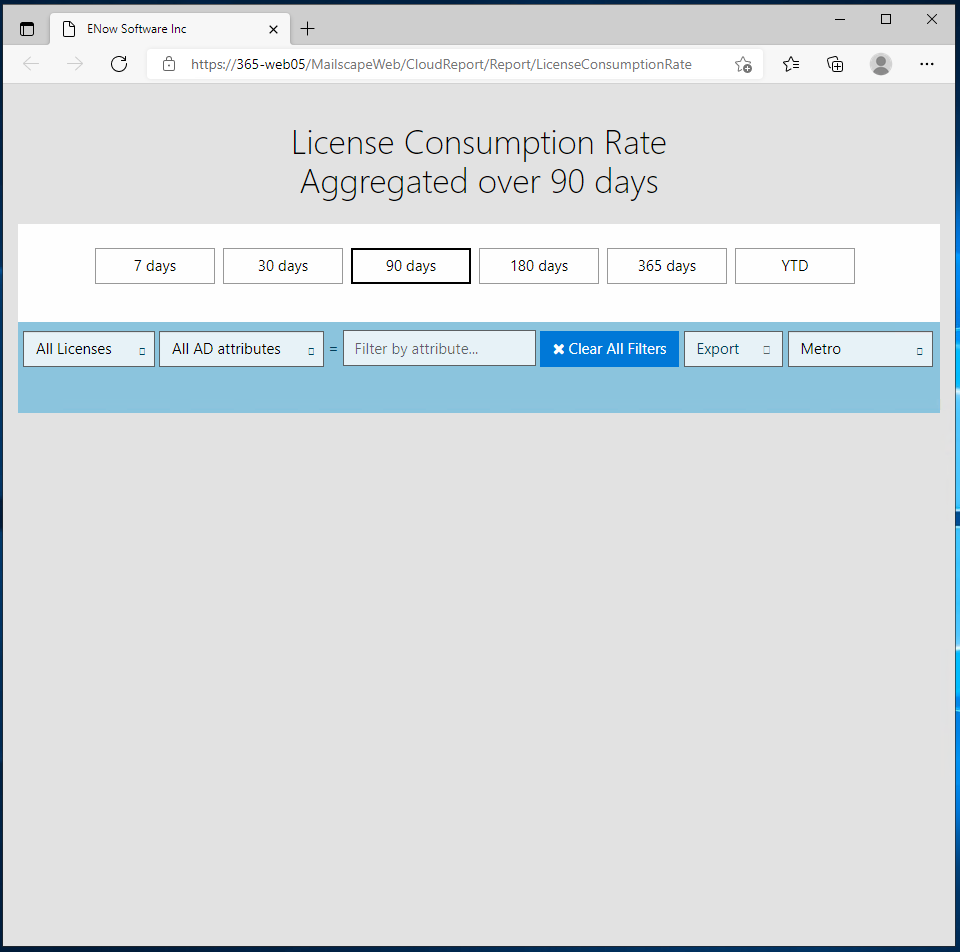The image size is (960, 952).
Task: Click the Filter by attribute input field
Action: pos(439,348)
